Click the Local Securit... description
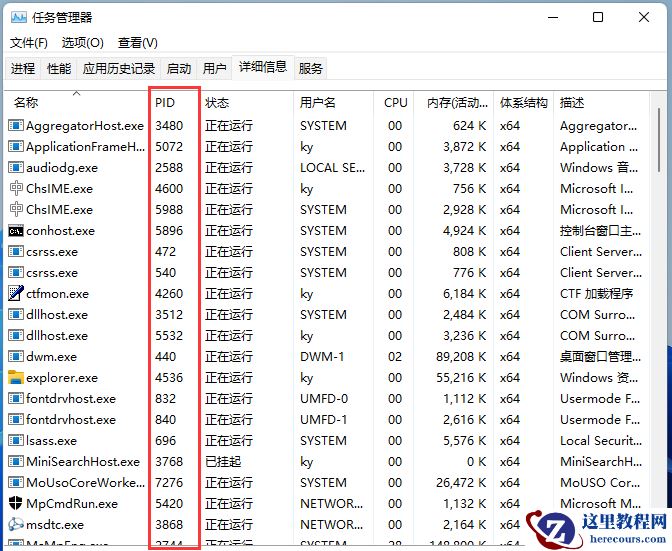The height and width of the screenshot is (551, 672). [x=601, y=440]
